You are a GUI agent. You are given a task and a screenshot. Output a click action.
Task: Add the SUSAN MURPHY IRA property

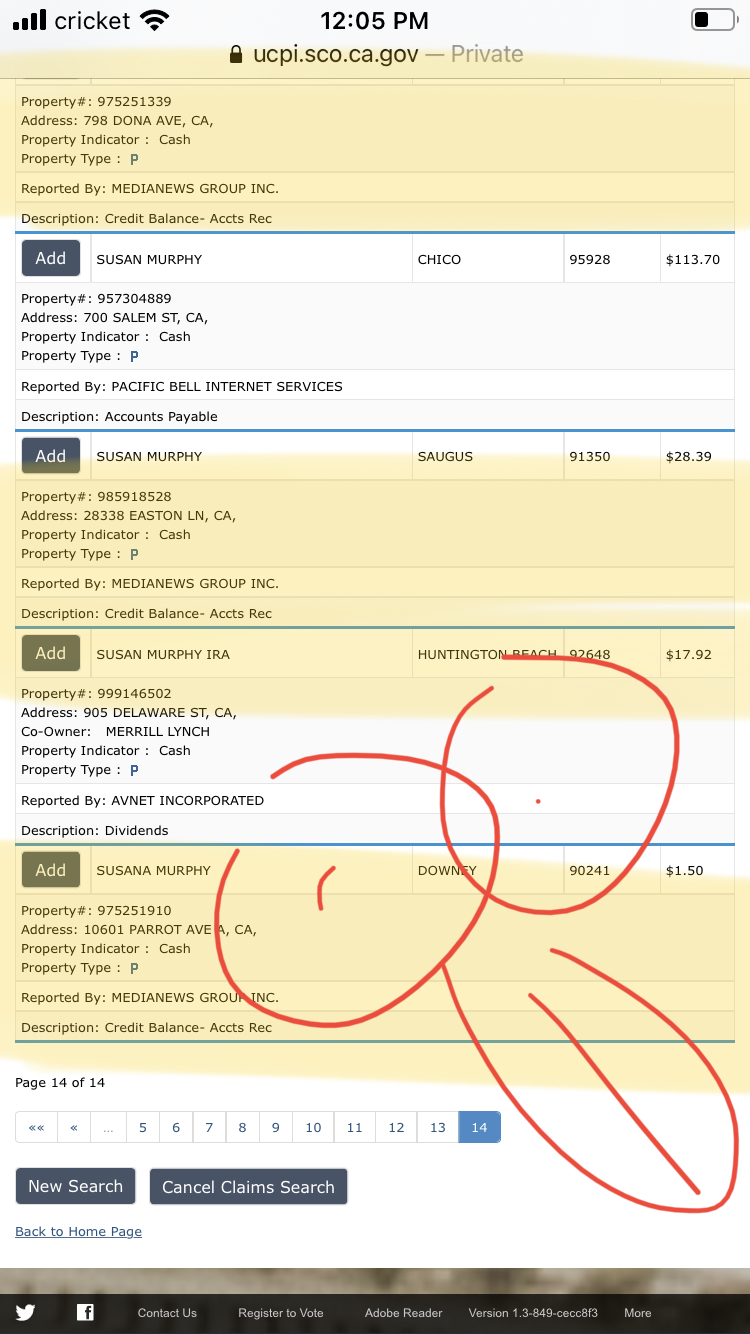coord(51,653)
